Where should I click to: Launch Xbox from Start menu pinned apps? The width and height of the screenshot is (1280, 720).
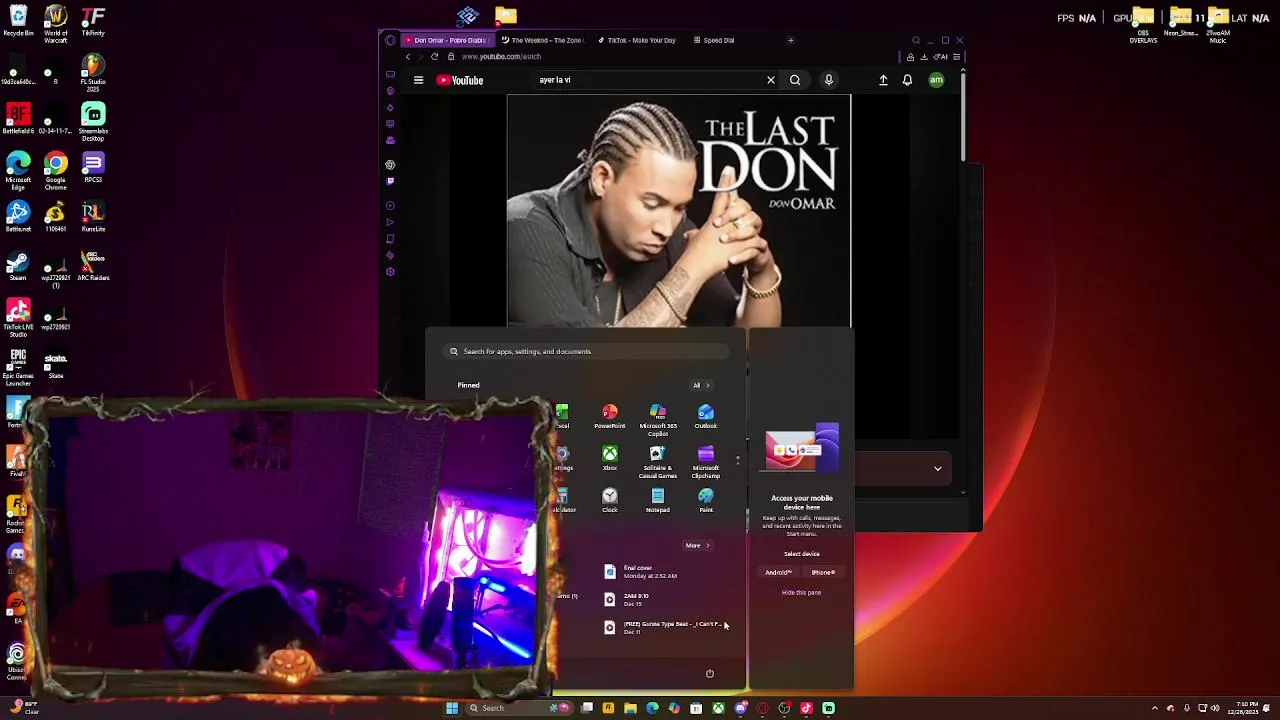[x=609, y=459]
